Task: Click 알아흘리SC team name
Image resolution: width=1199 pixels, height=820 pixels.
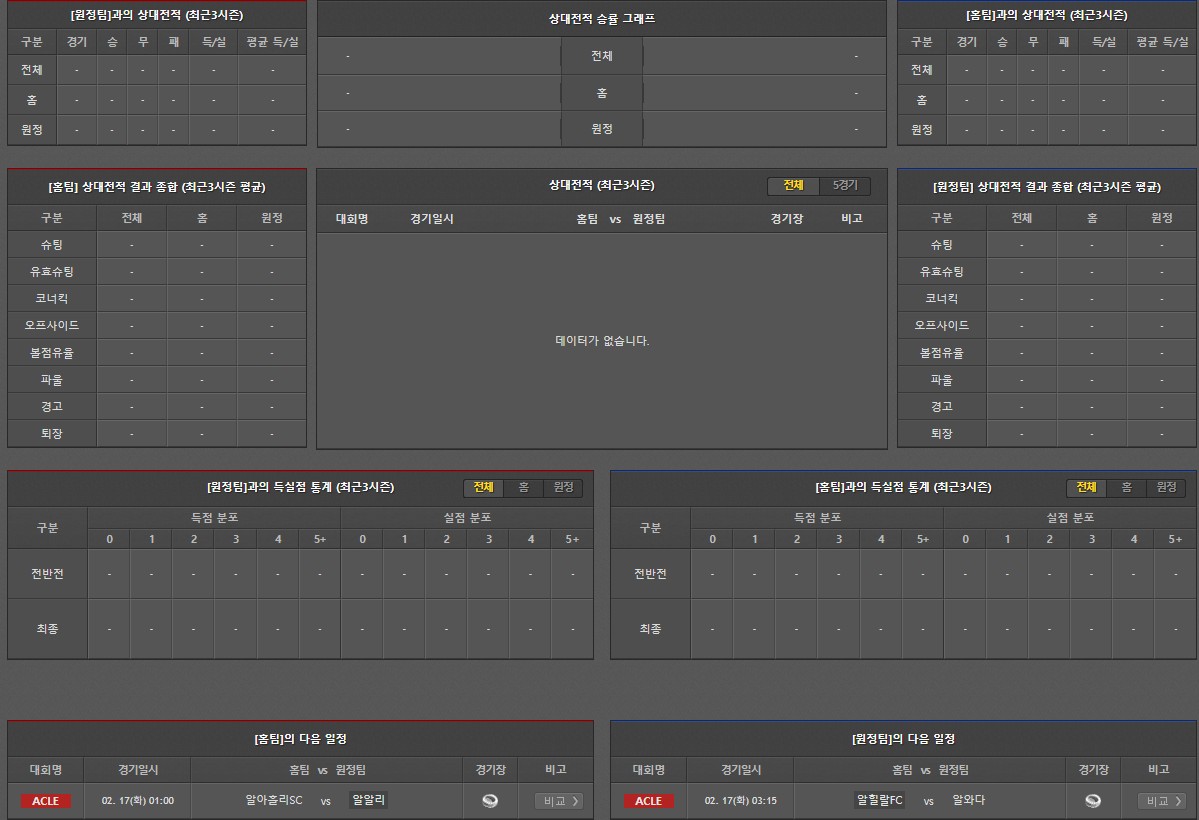Action: [274, 800]
